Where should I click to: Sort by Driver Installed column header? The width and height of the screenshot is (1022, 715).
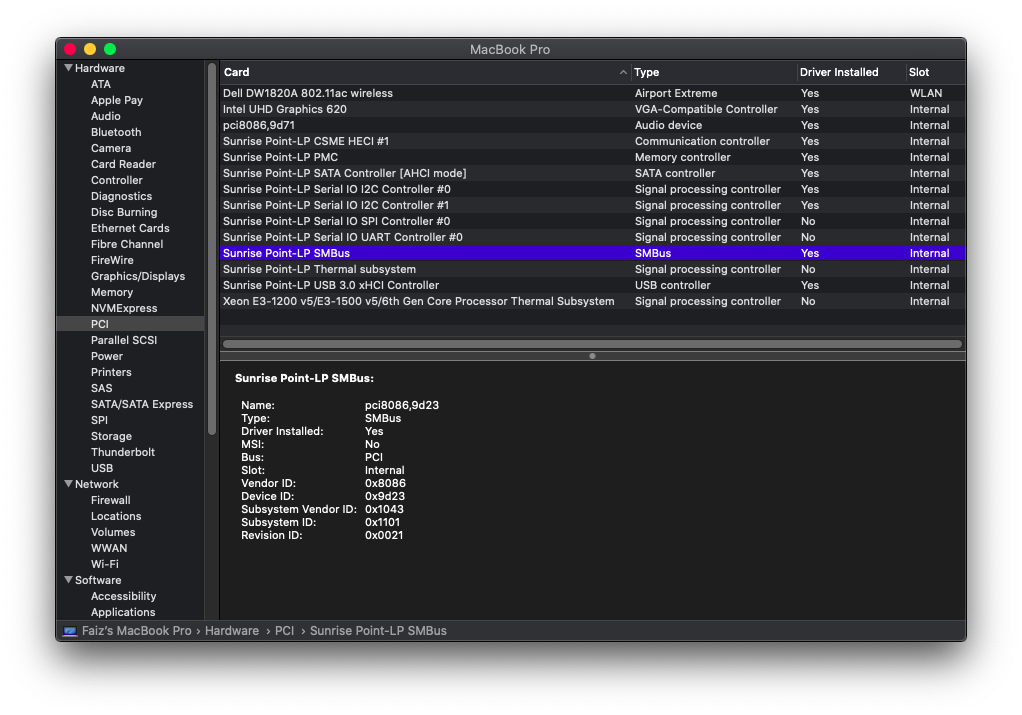click(851, 72)
